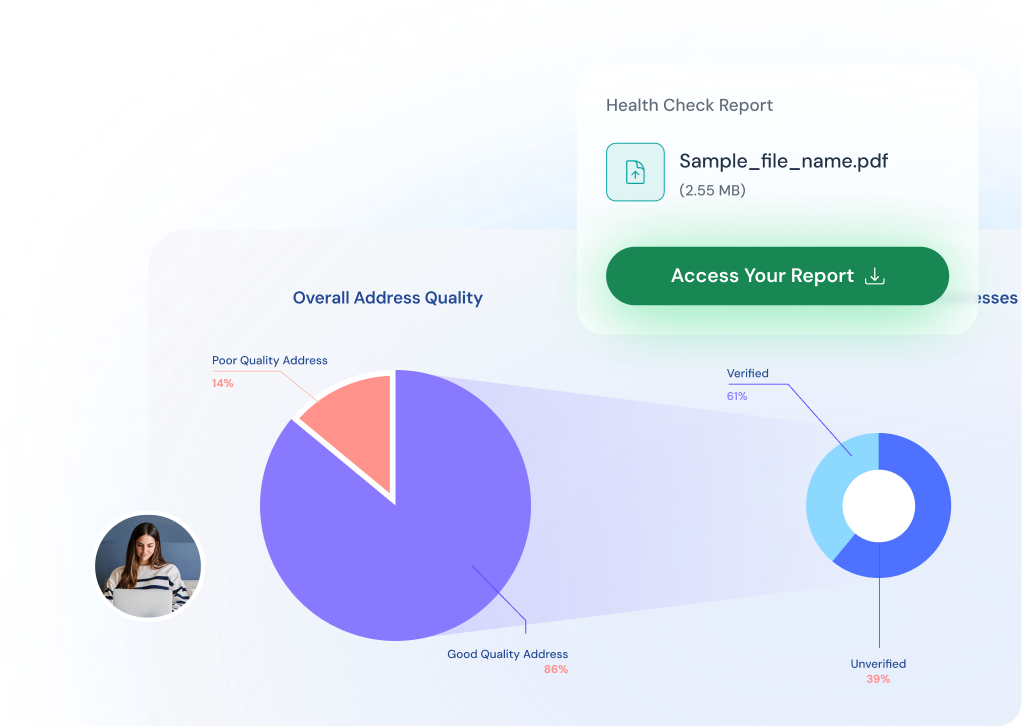Click the 2.55 MB file size text

point(712,190)
